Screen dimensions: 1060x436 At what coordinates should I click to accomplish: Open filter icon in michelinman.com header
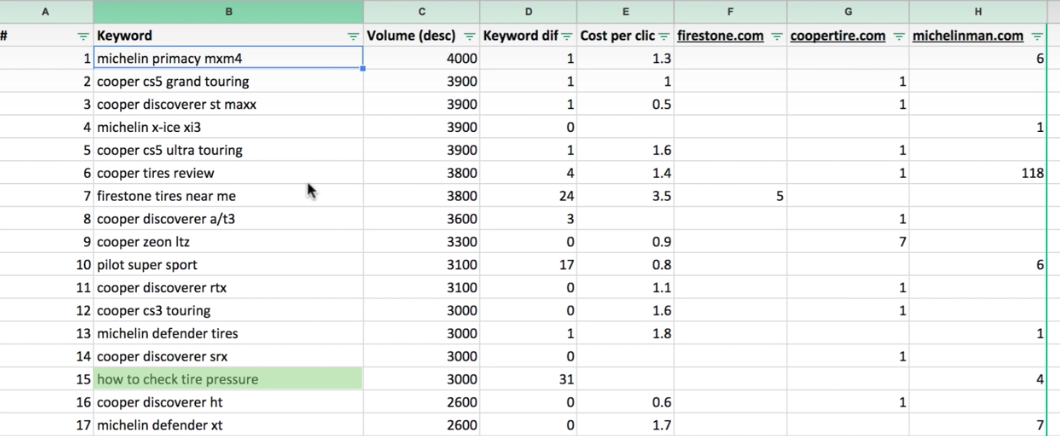(x=1037, y=37)
